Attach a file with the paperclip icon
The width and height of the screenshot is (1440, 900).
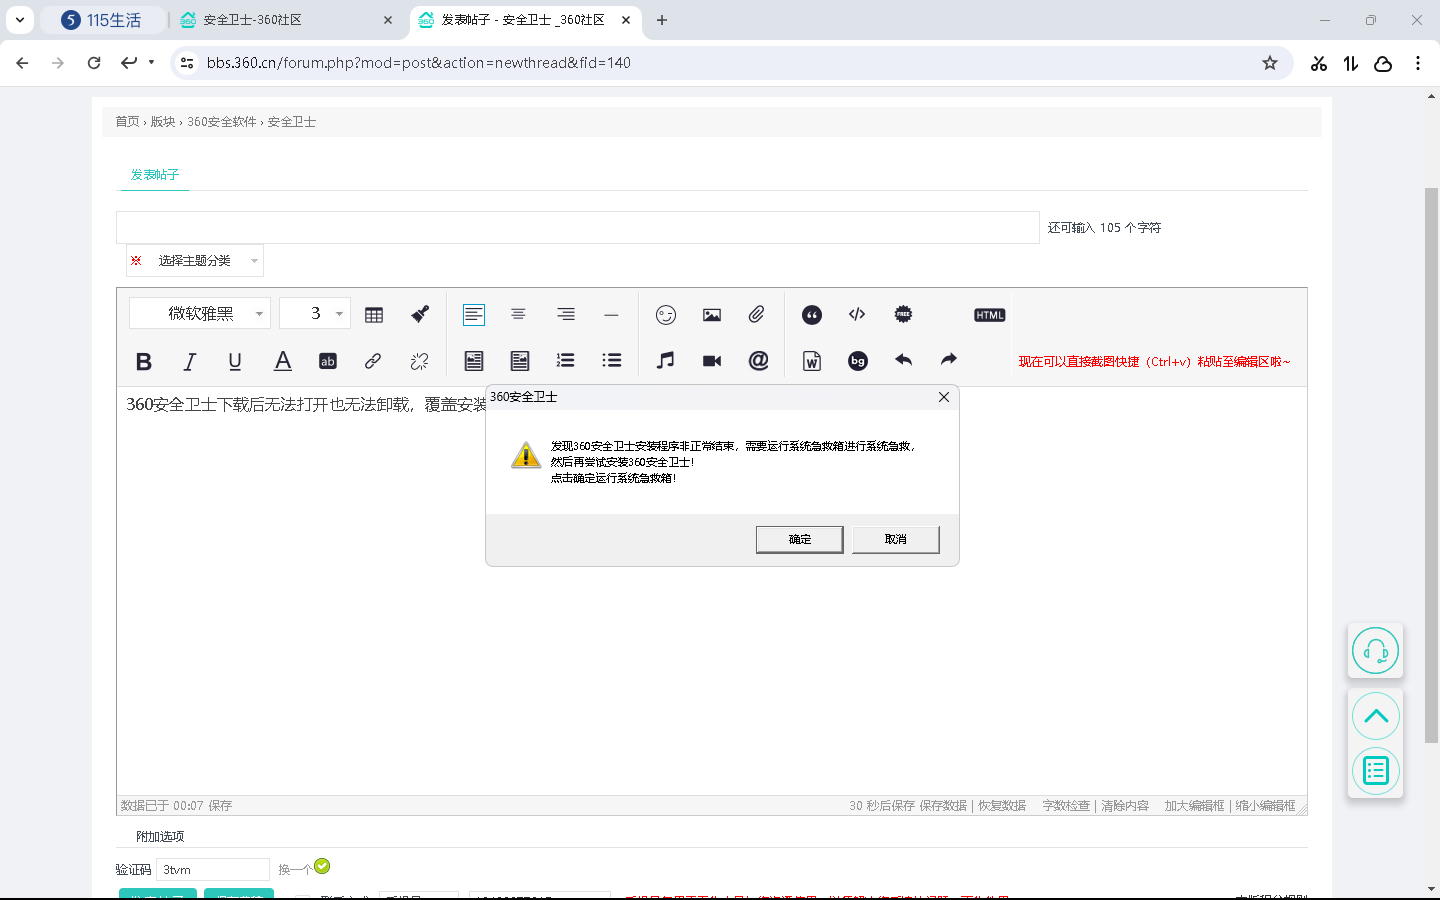point(757,314)
